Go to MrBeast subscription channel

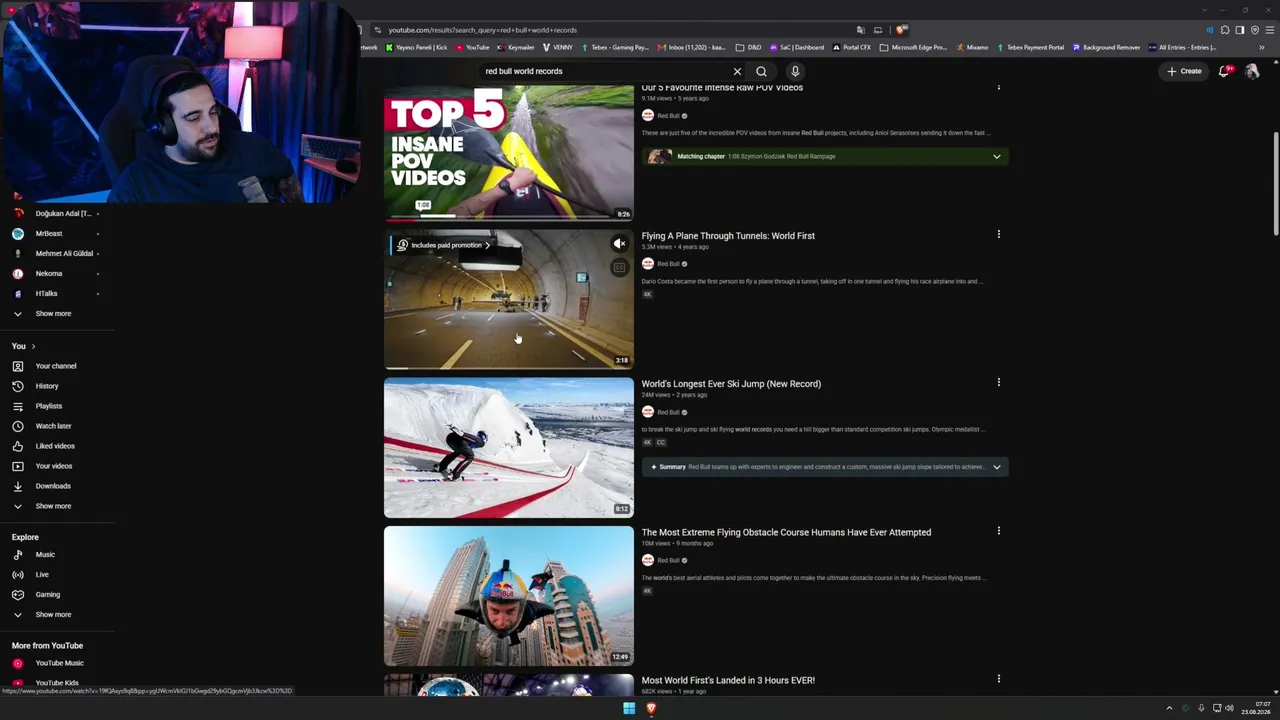[x=48, y=233]
